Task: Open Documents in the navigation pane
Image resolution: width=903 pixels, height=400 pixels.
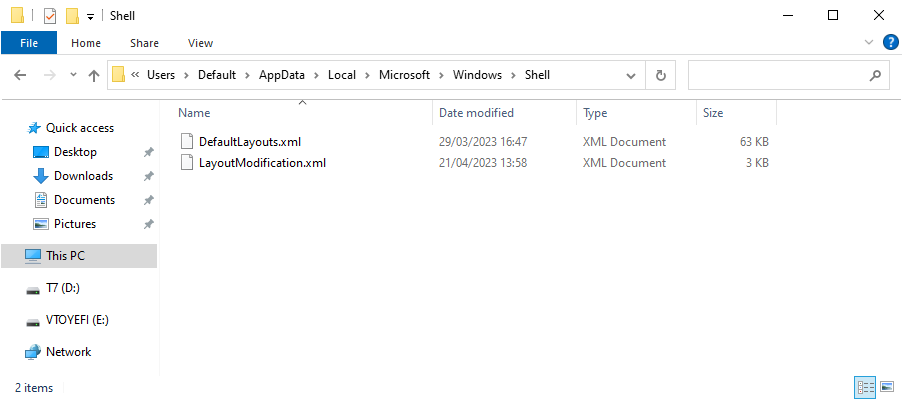Action: click(x=85, y=200)
